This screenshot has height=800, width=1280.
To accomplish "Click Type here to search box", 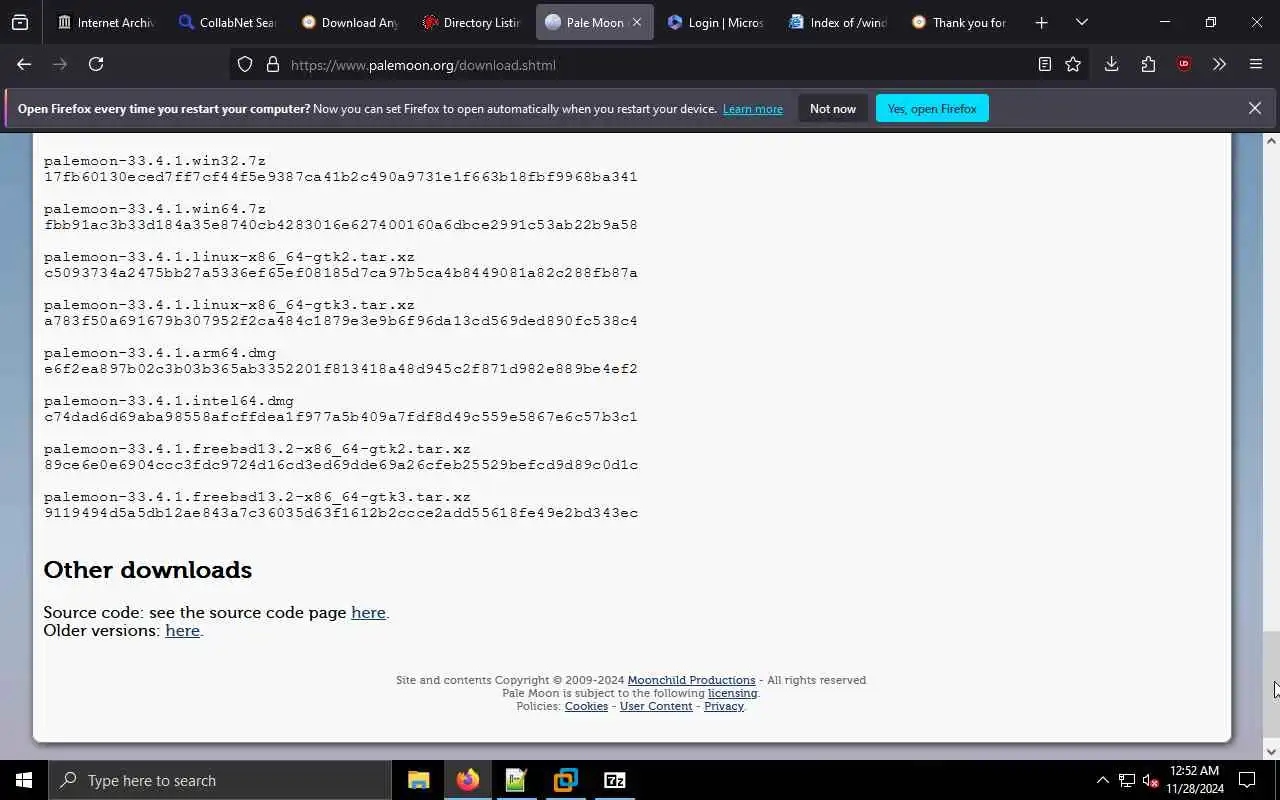I will click(220, 780).
